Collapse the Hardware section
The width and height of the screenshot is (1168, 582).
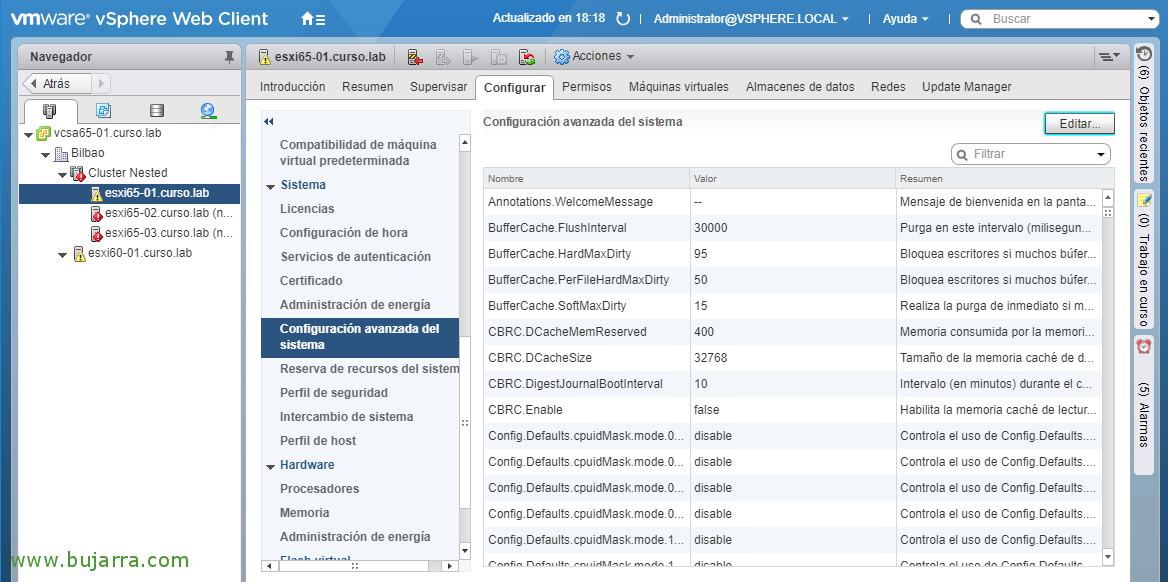click(270, 466)
